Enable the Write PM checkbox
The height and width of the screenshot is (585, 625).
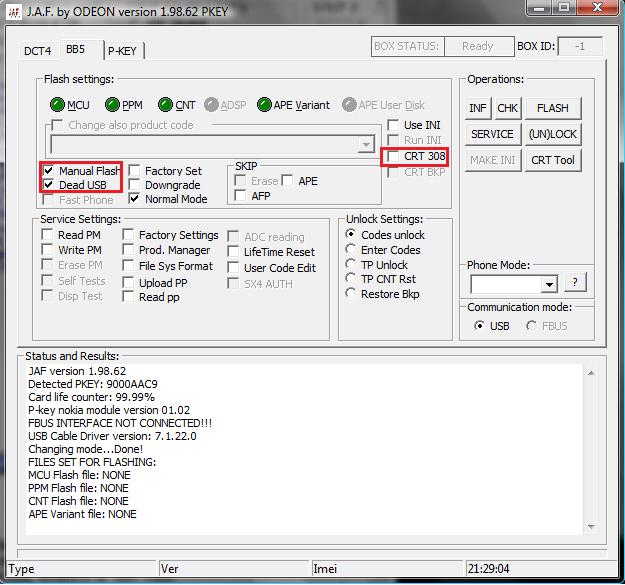point(47,249)
